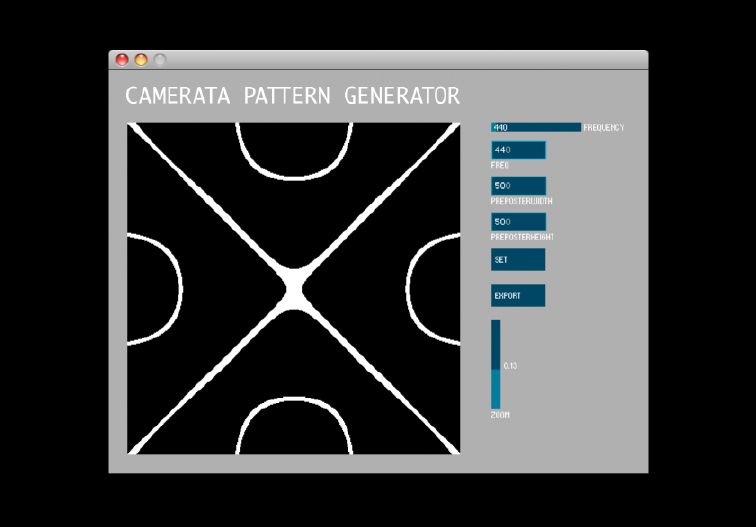Click the SET button
The width and height of the screenshot is (756, 527).
pos(517,260)
